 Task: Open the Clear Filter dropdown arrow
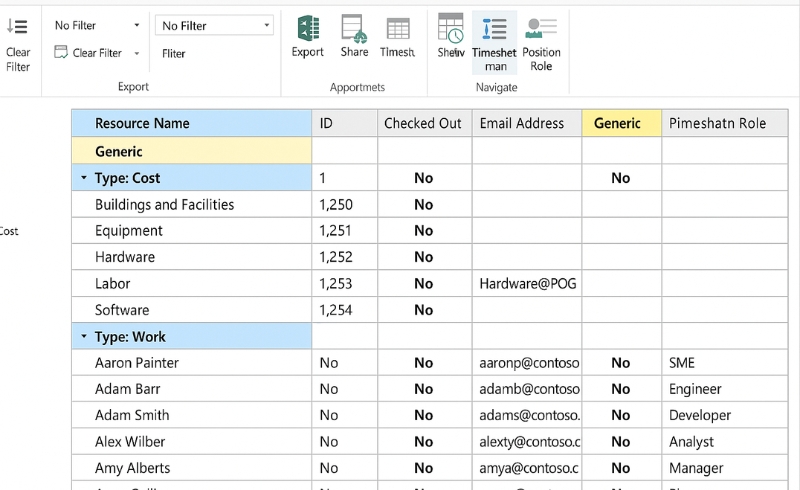point(137,54)
